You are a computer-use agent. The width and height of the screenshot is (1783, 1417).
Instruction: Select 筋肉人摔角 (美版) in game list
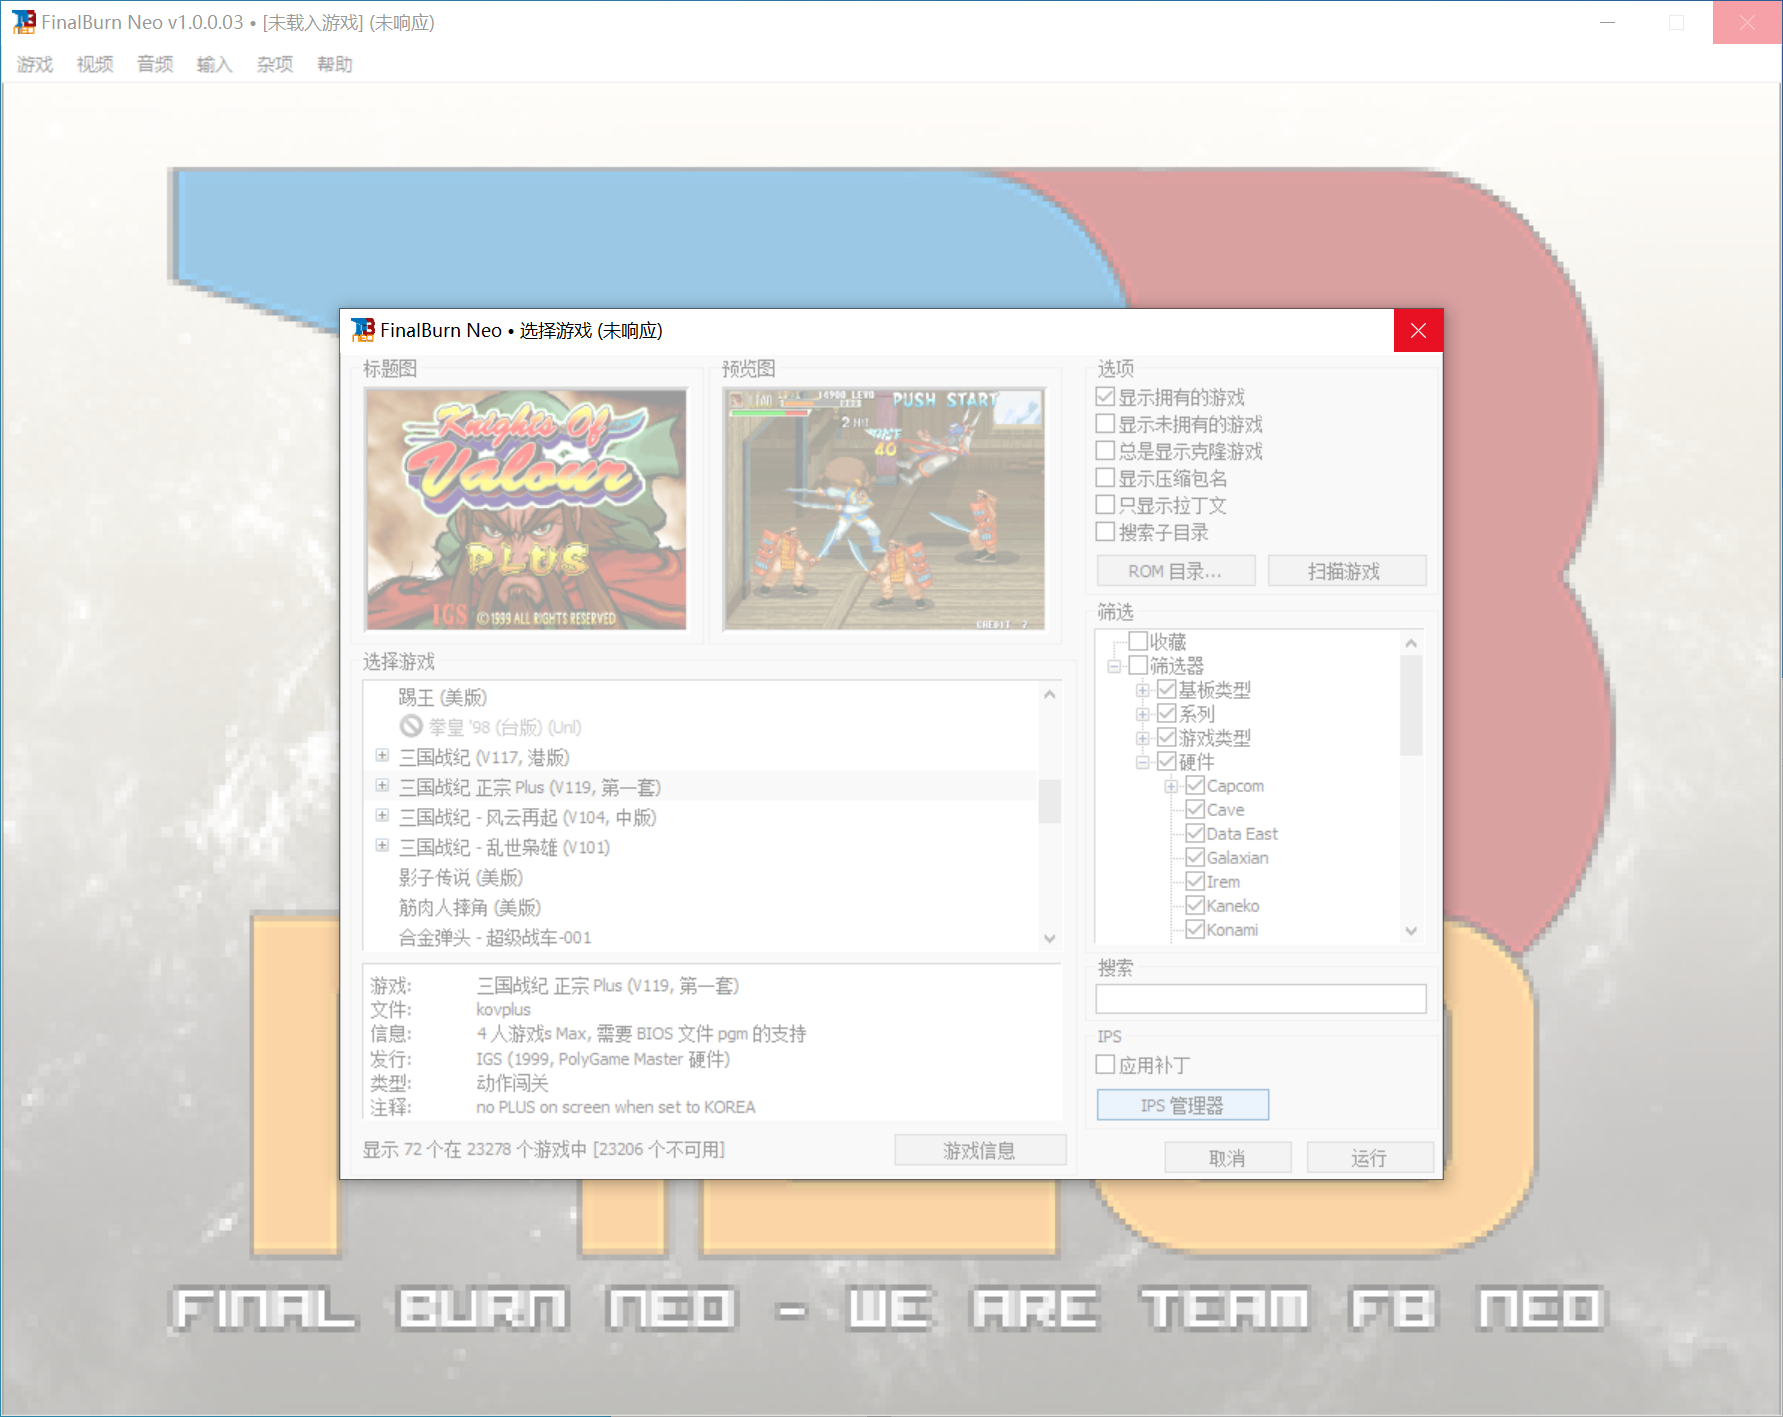(x=470, y=907)
